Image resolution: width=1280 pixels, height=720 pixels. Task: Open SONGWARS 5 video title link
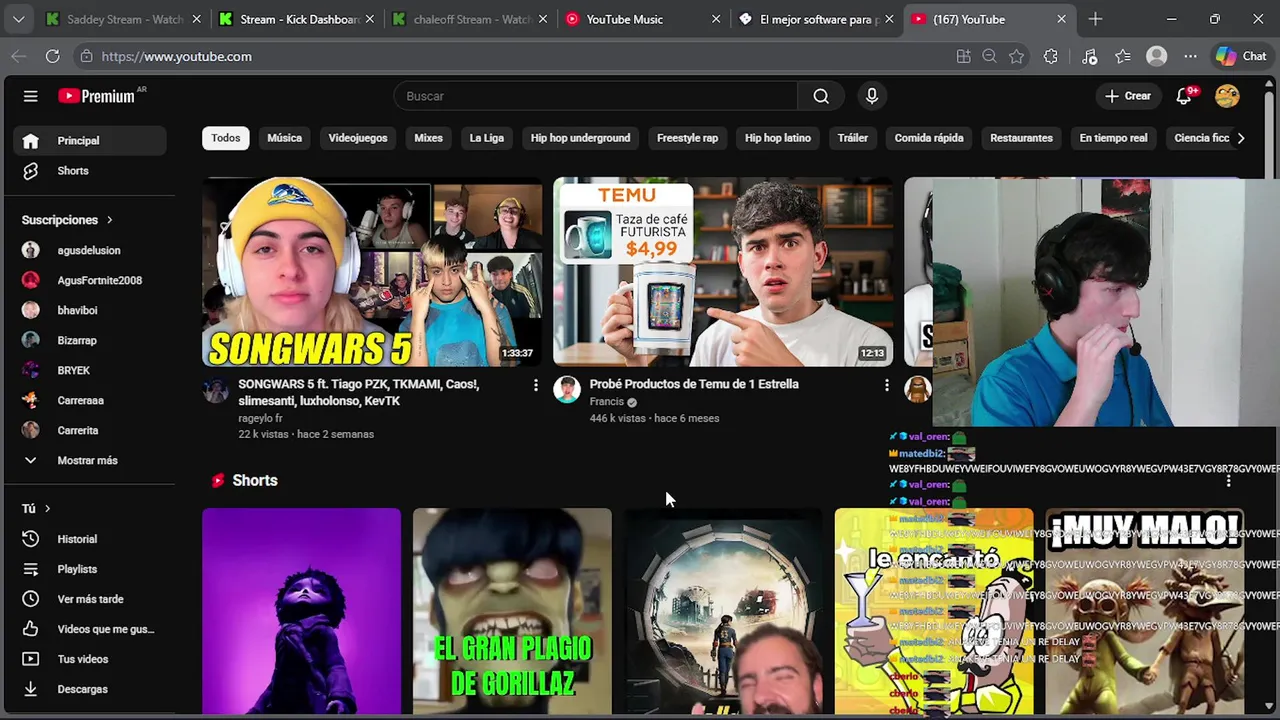pyautogui.click(x=358, y=393)
